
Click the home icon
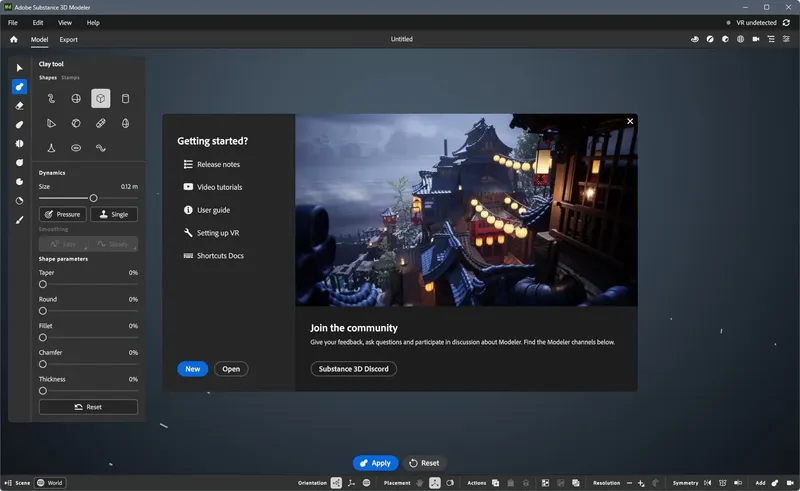14,39
